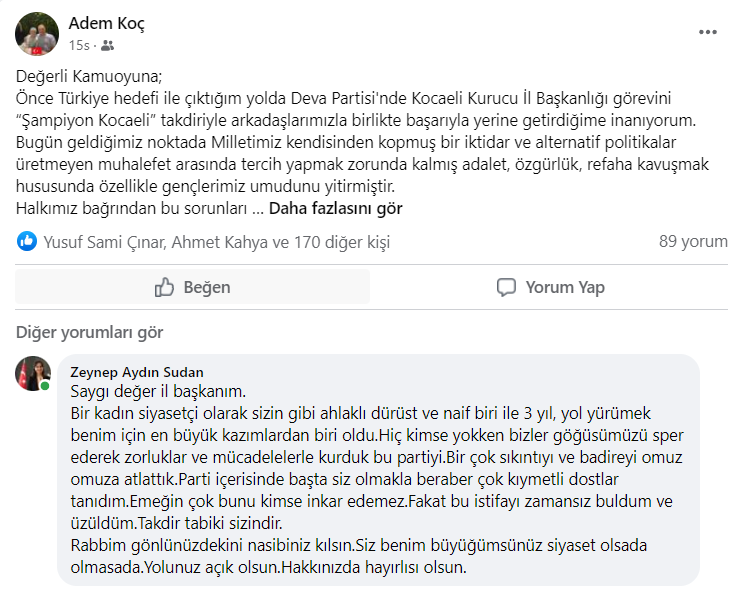
Task: Open the three-dot post options menu
Action: coord(708,33)
